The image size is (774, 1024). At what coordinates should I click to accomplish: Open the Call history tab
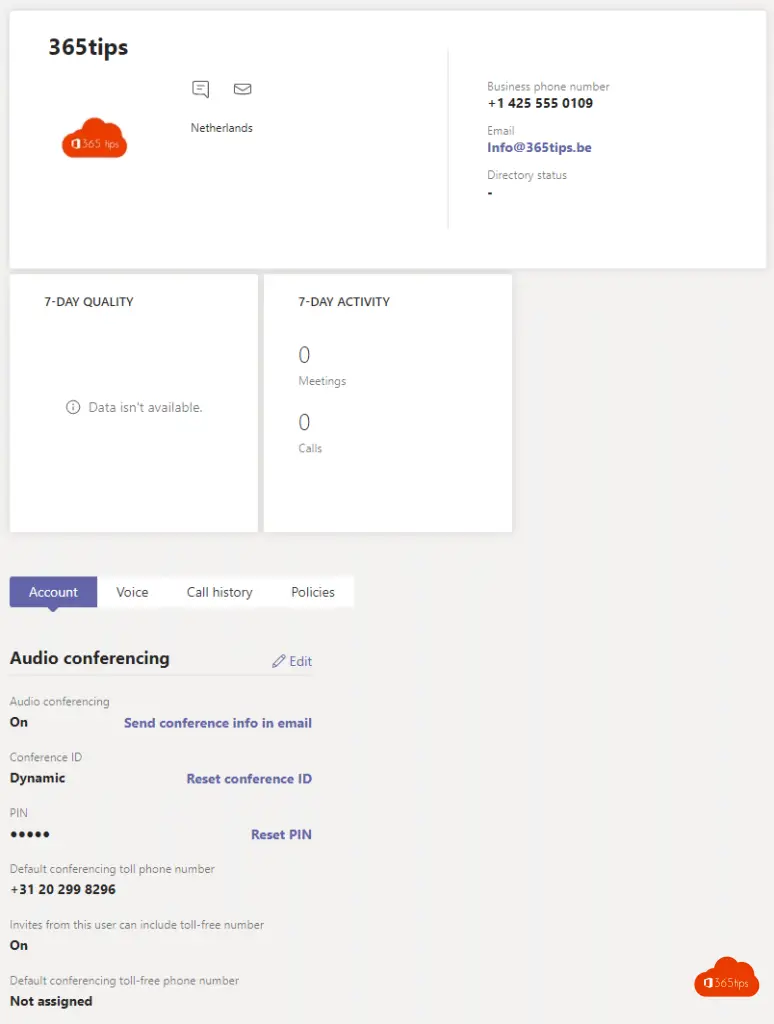click(x=219, y=592)
